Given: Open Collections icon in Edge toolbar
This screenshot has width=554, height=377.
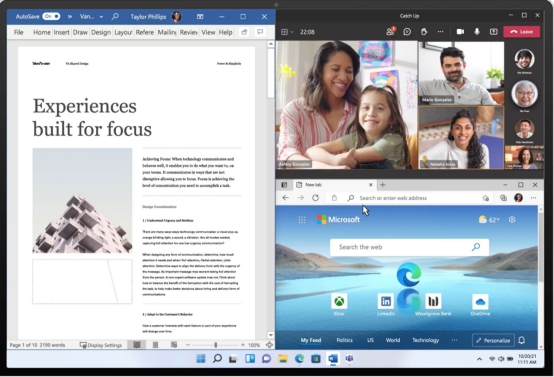Looking at the screenshot, I should pos(503,198).
